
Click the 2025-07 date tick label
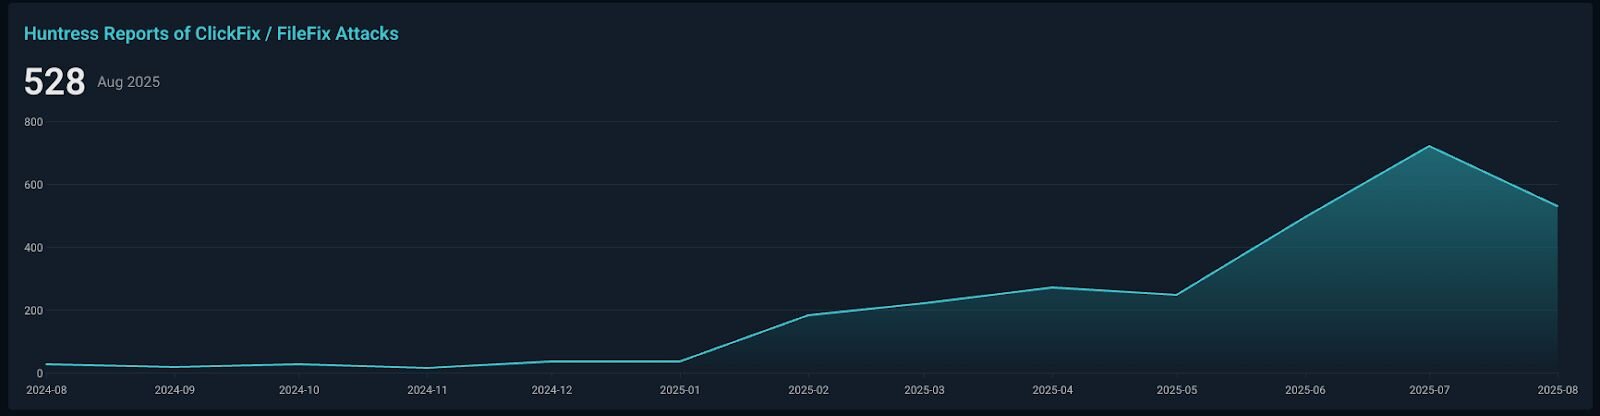1429,390
